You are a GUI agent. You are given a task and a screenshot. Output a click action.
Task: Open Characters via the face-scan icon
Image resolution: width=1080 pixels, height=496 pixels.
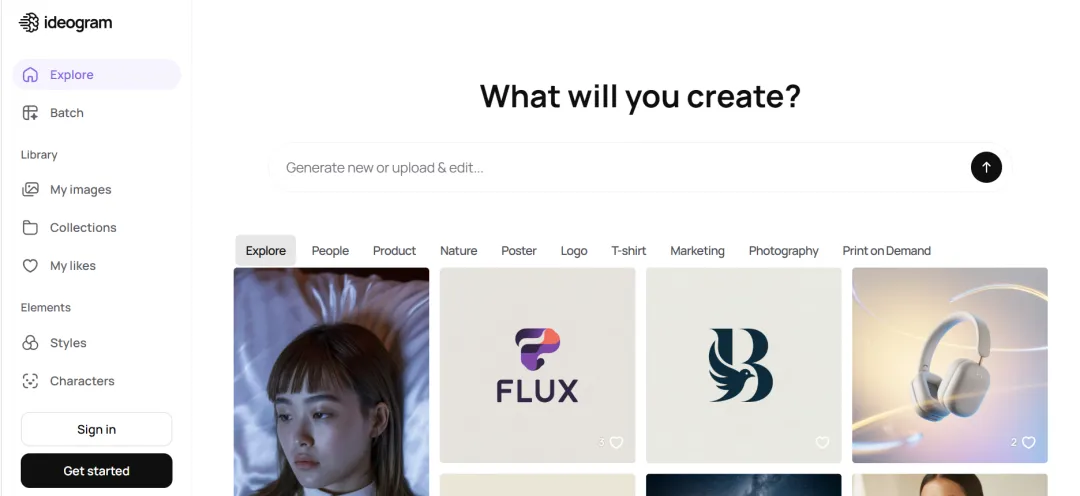coord(30,381)
